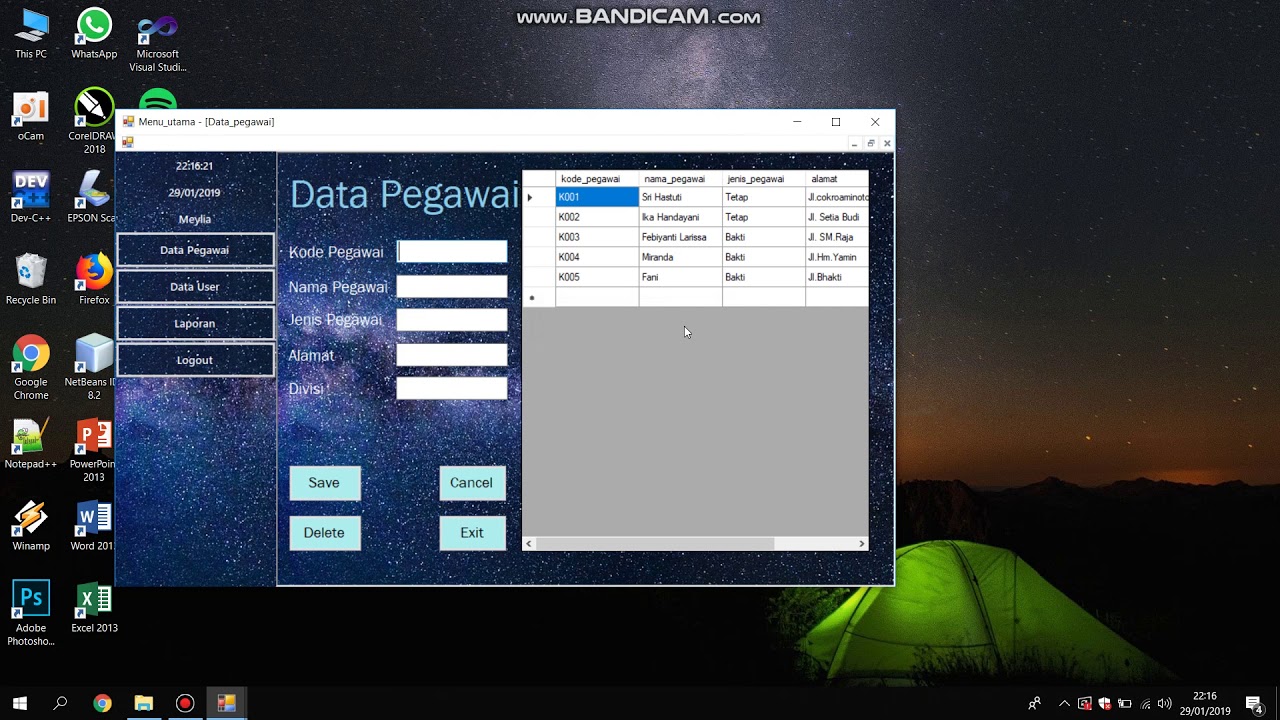Click the Miranda name cell
Viewport: 1280px width, 720px height.
680,257
